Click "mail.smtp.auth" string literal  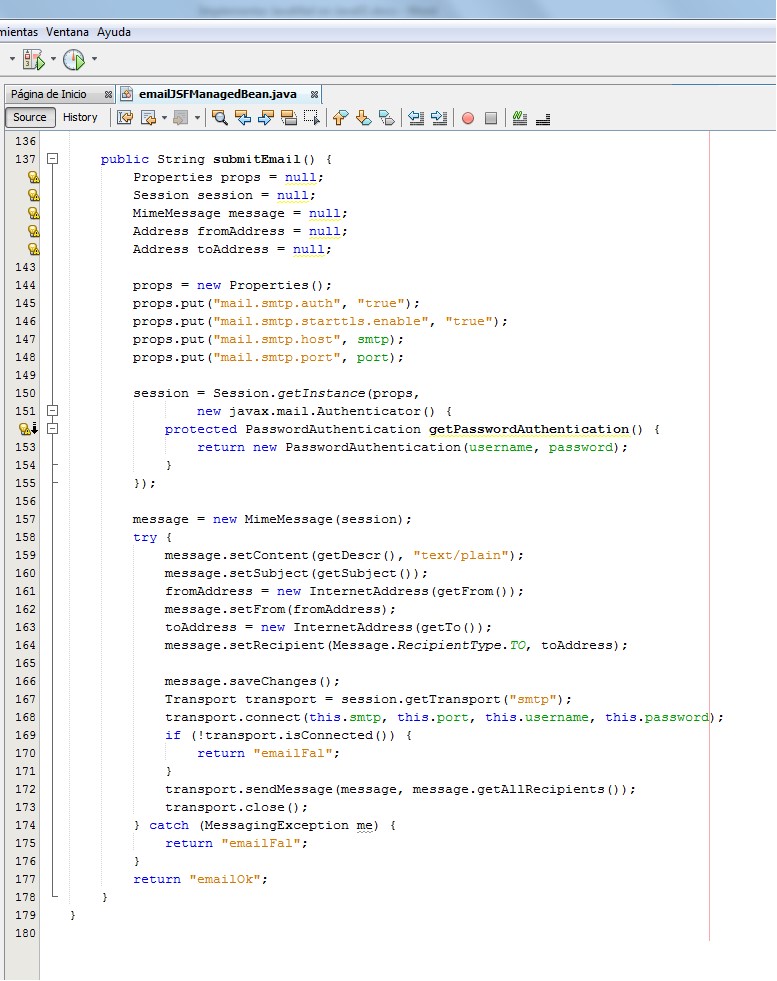[x=277, y=303]
